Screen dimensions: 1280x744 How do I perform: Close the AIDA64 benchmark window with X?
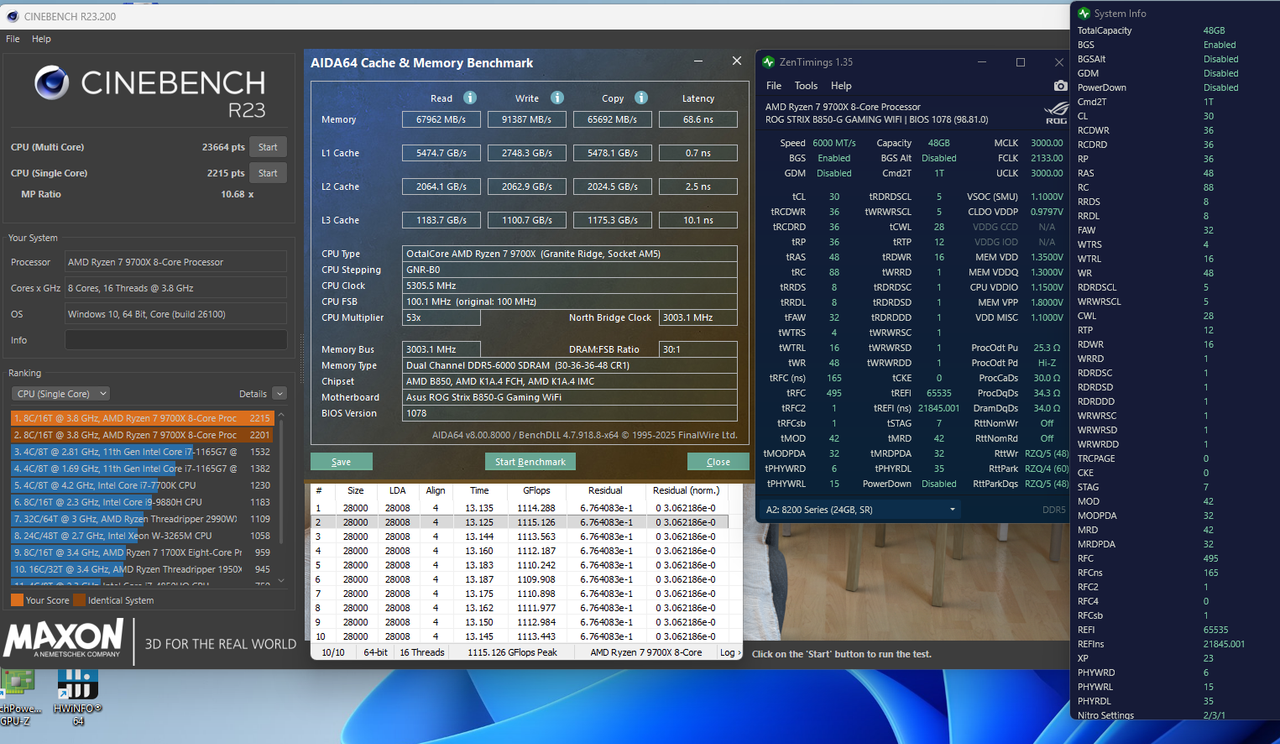pos(737,61)
